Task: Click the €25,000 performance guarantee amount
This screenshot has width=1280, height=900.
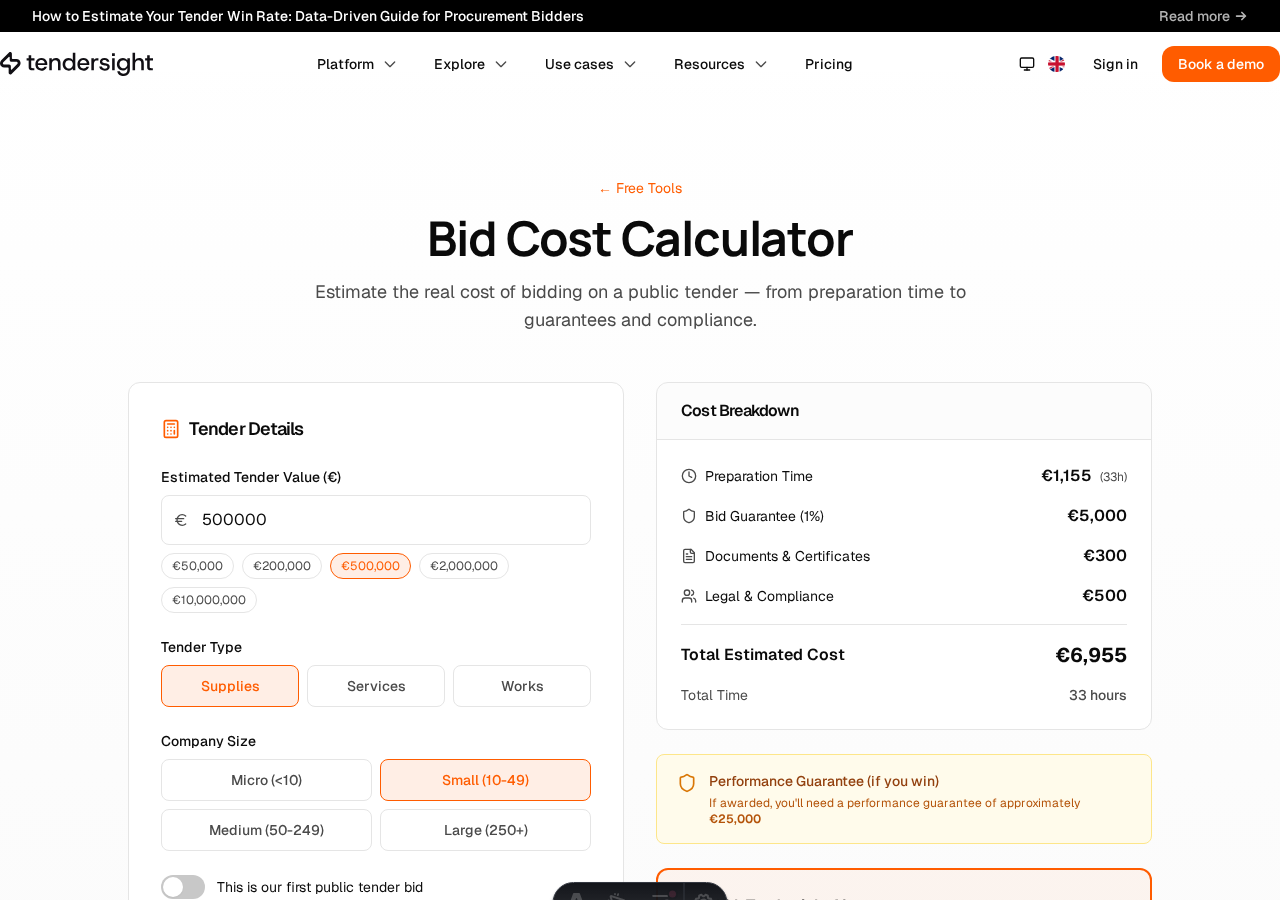Action: pyautogui.click(x=735, y=819)
